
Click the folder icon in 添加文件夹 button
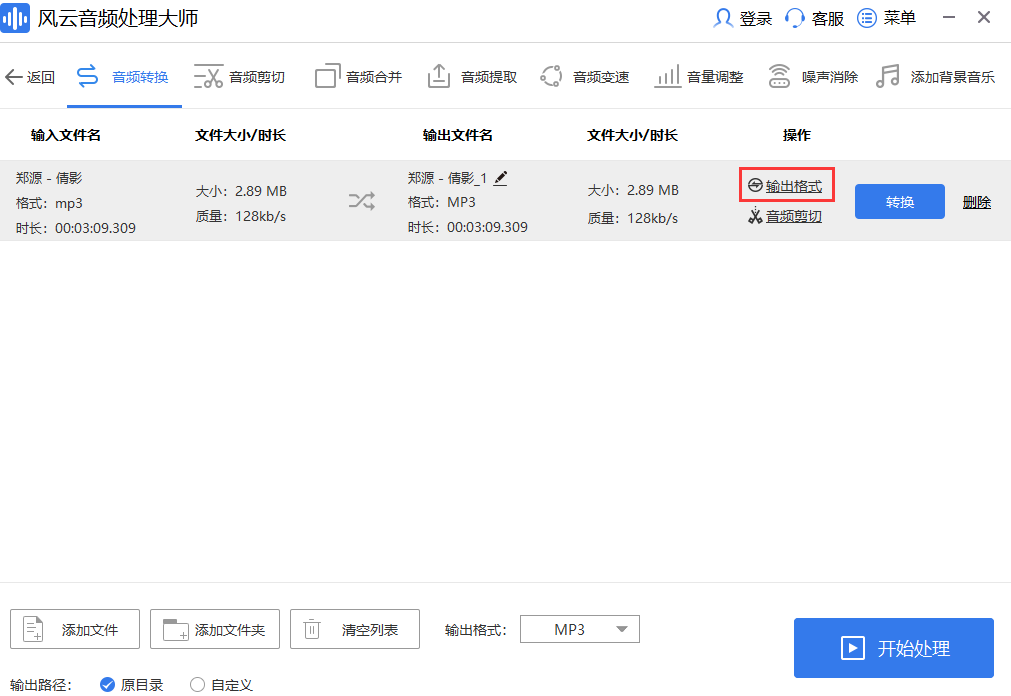(175, 630)
